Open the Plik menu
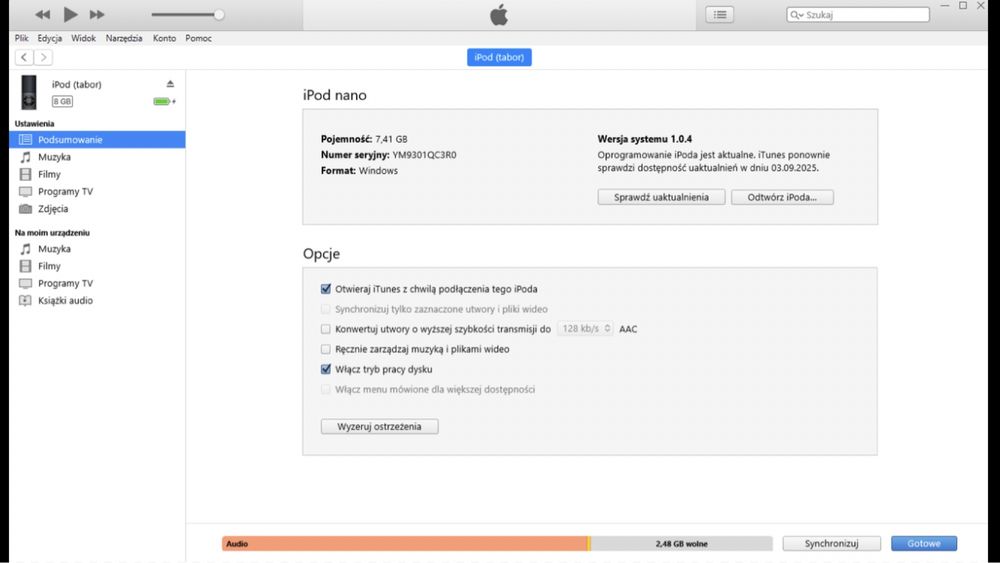Screen dimensions: 1000x563 (22, 38)
